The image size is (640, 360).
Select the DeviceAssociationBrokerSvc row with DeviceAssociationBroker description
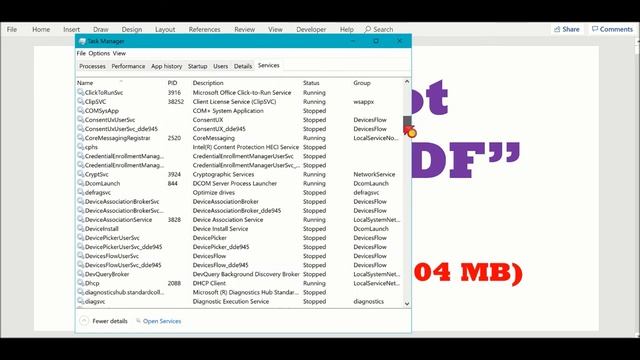(240, 202)
